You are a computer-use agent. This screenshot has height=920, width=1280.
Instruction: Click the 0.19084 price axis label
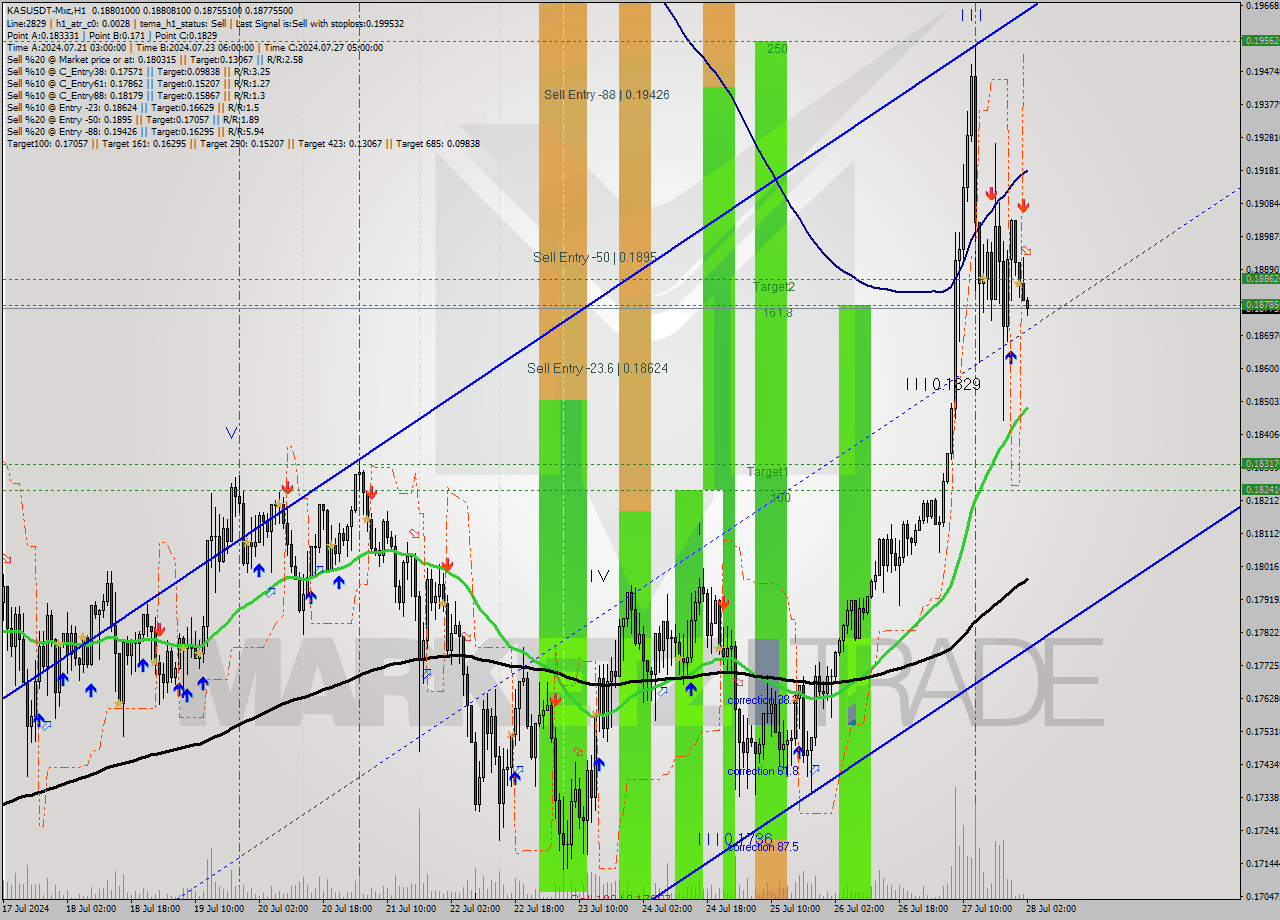1262,203
